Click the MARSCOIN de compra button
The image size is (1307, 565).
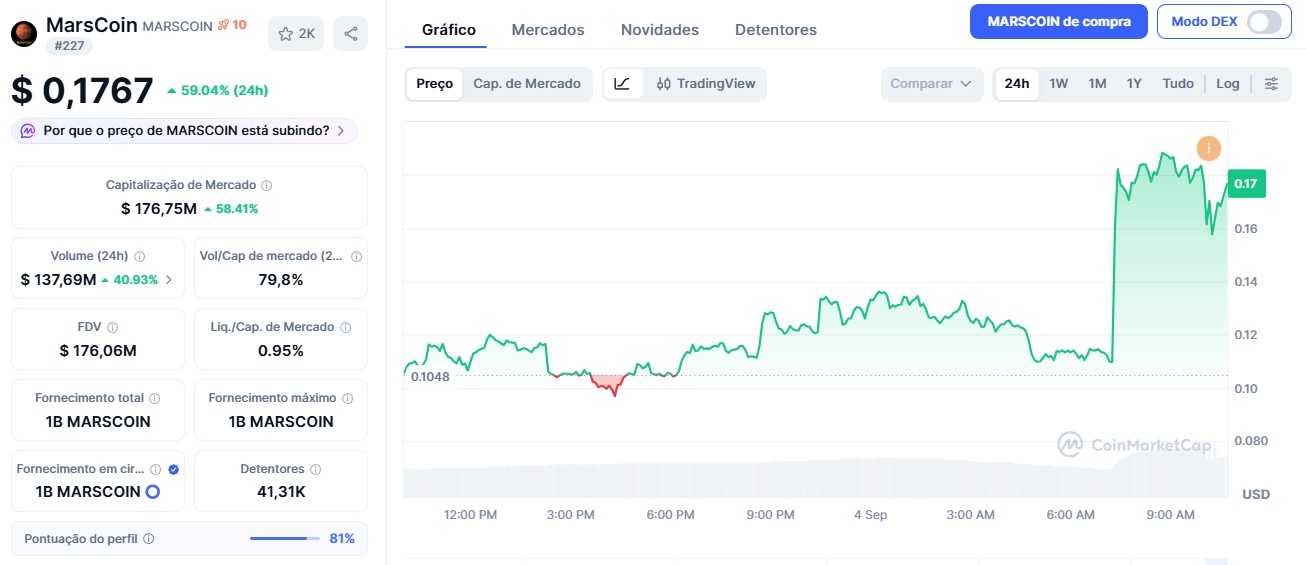point(1059,21)
